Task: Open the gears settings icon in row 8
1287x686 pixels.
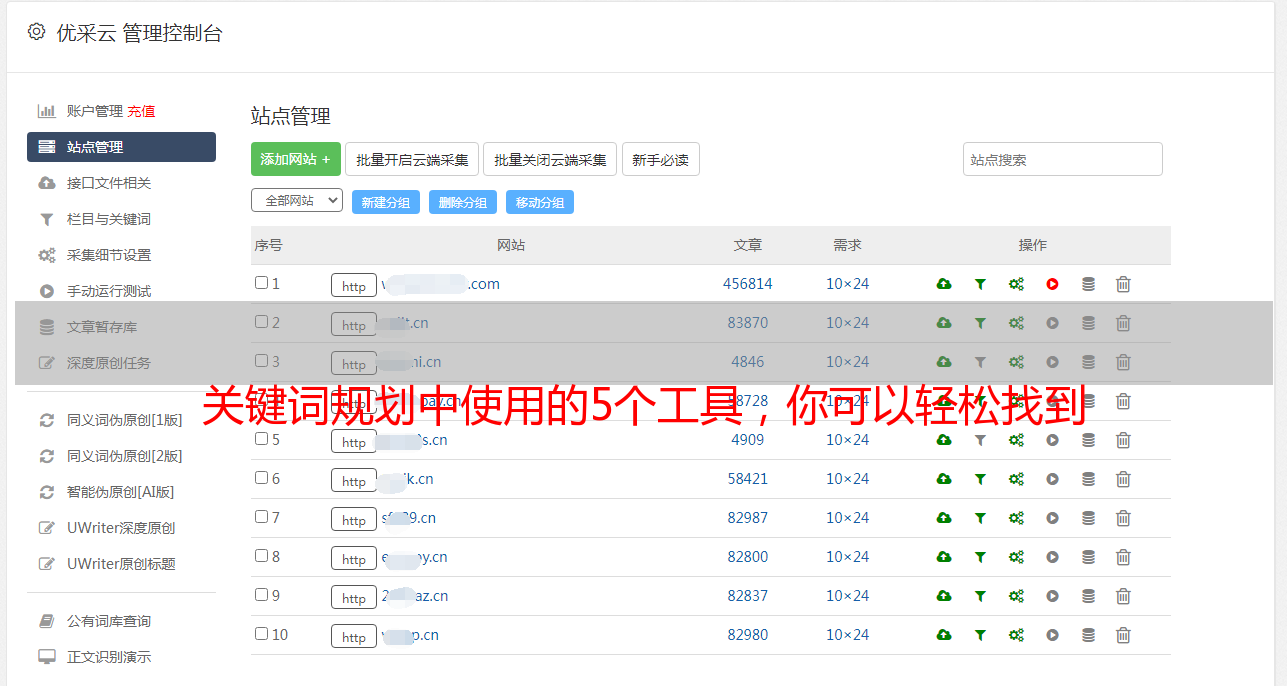Action: coord(1016,557)
